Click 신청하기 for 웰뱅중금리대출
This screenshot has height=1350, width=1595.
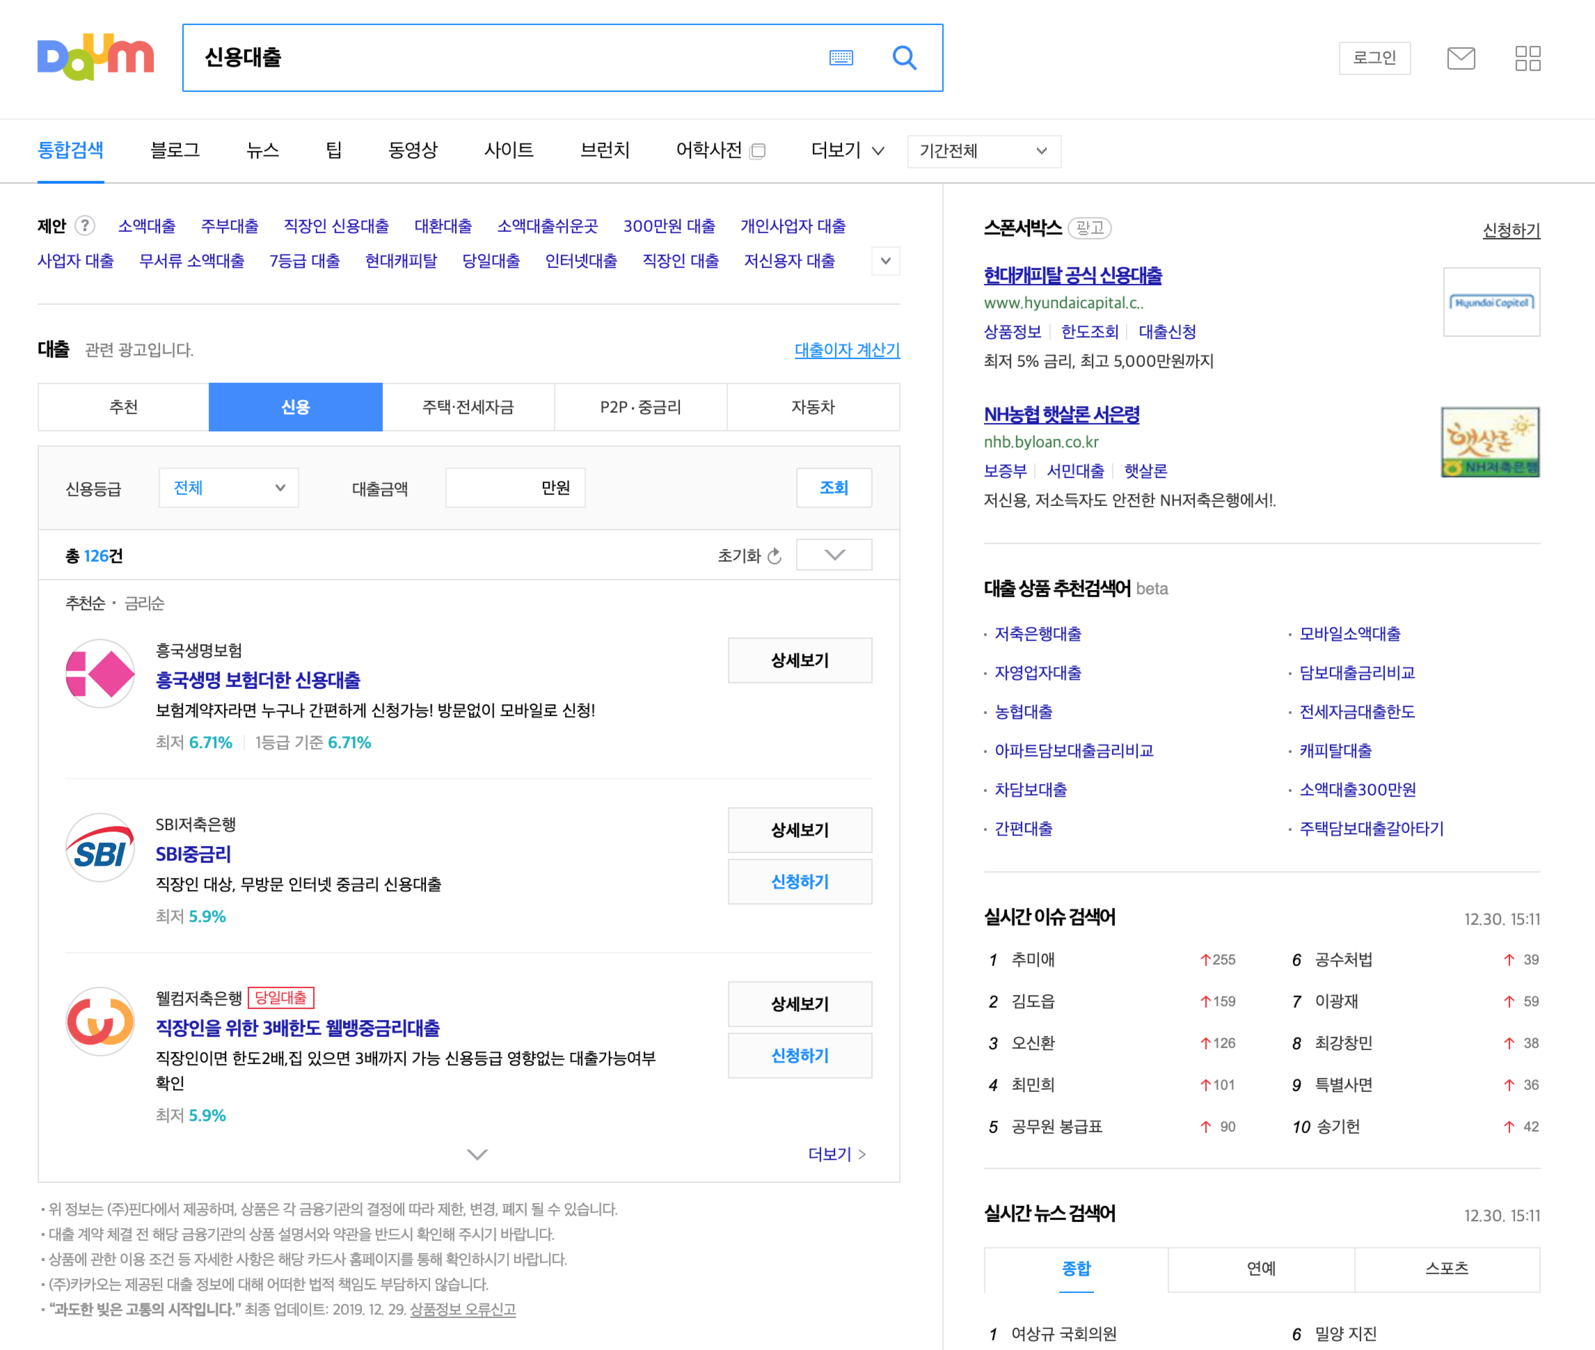(800, 1056)
